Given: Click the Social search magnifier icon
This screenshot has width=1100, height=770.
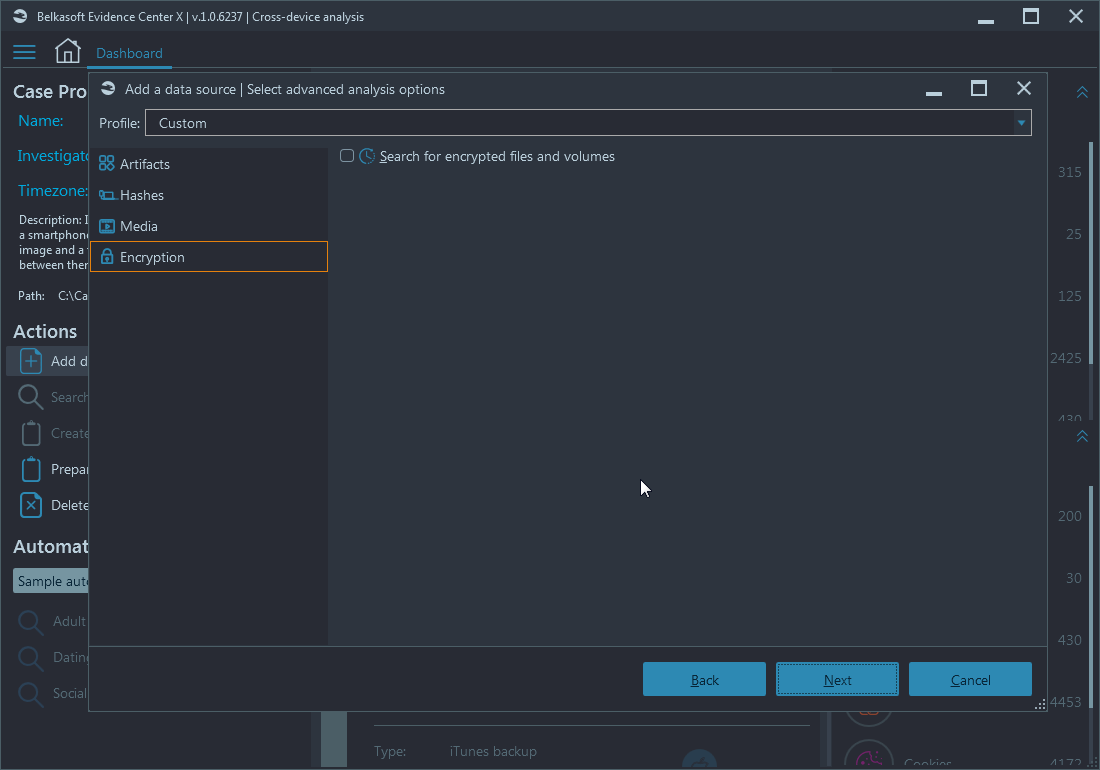Looking at the screenshot, I should point(30,694).
